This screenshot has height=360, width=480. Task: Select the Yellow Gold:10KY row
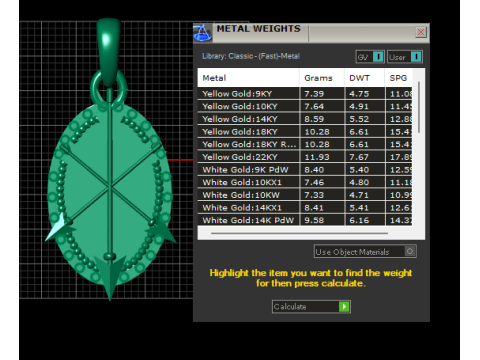tap(305, 106)
